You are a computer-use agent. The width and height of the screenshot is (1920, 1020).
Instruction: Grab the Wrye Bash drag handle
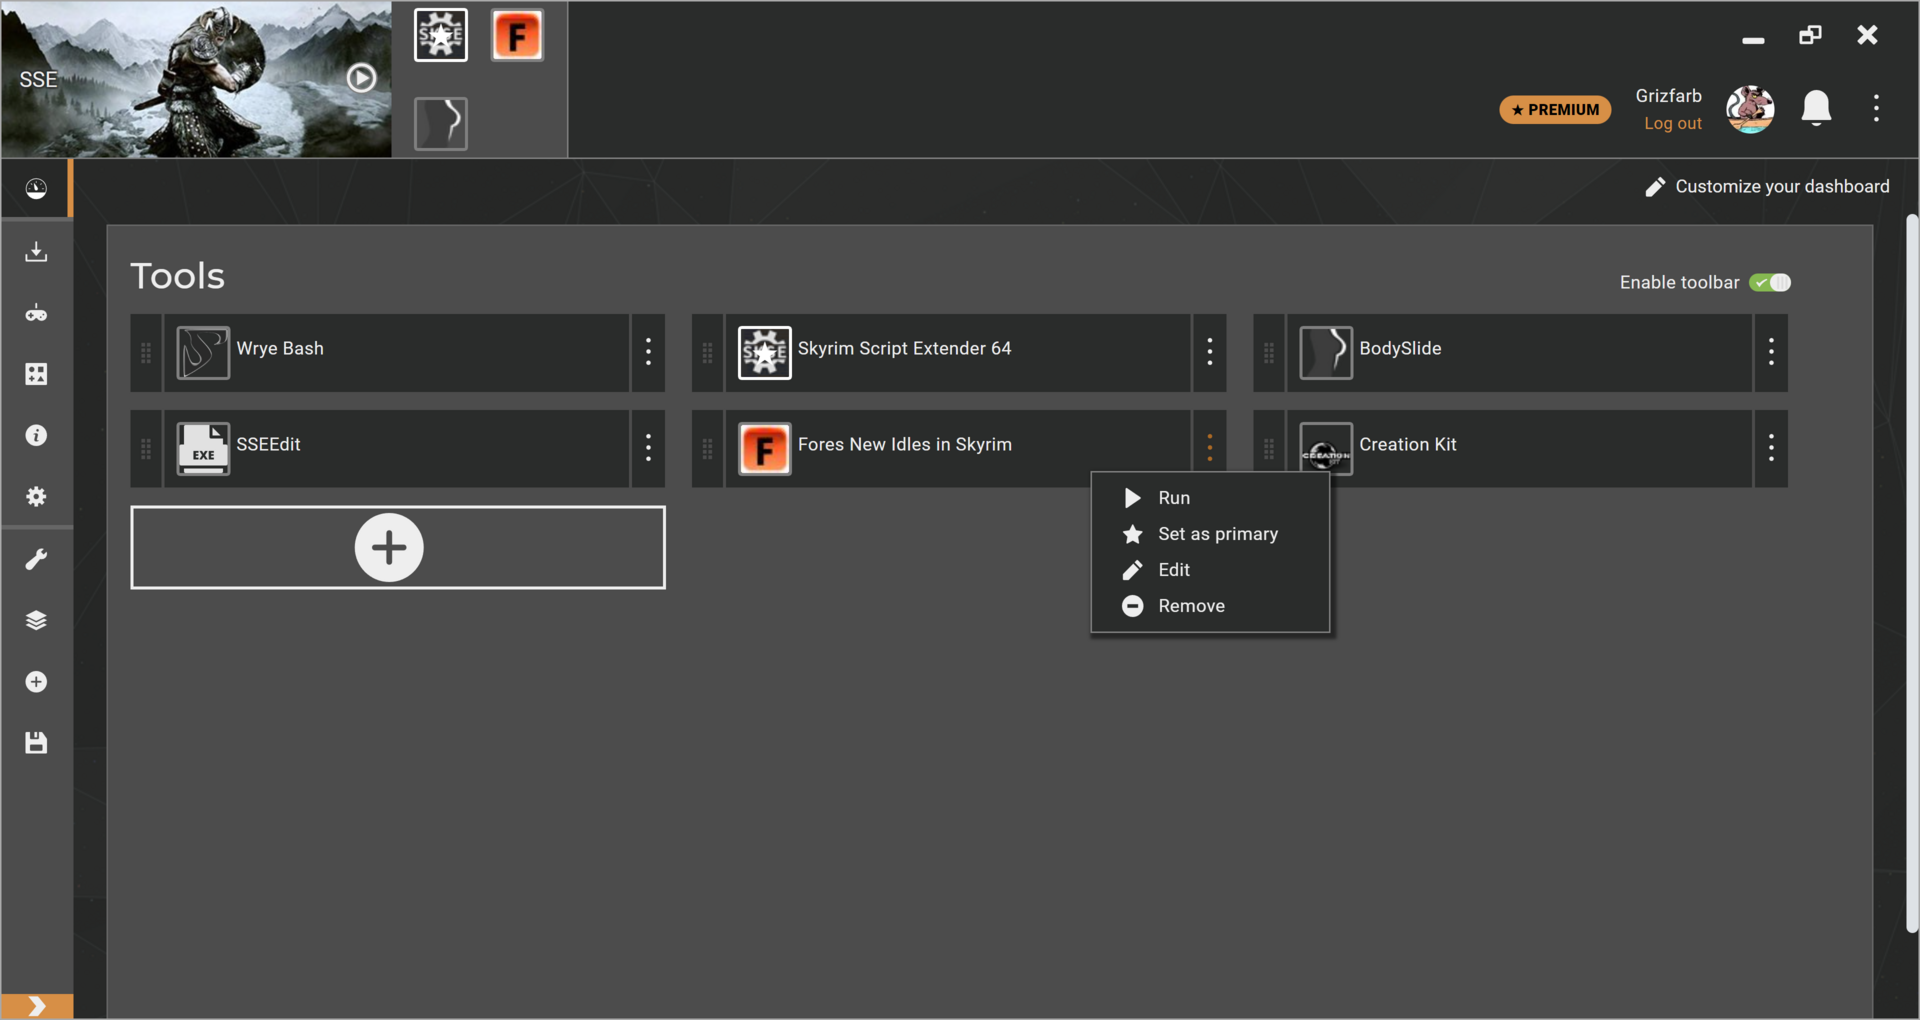click(x=146, y=353)
